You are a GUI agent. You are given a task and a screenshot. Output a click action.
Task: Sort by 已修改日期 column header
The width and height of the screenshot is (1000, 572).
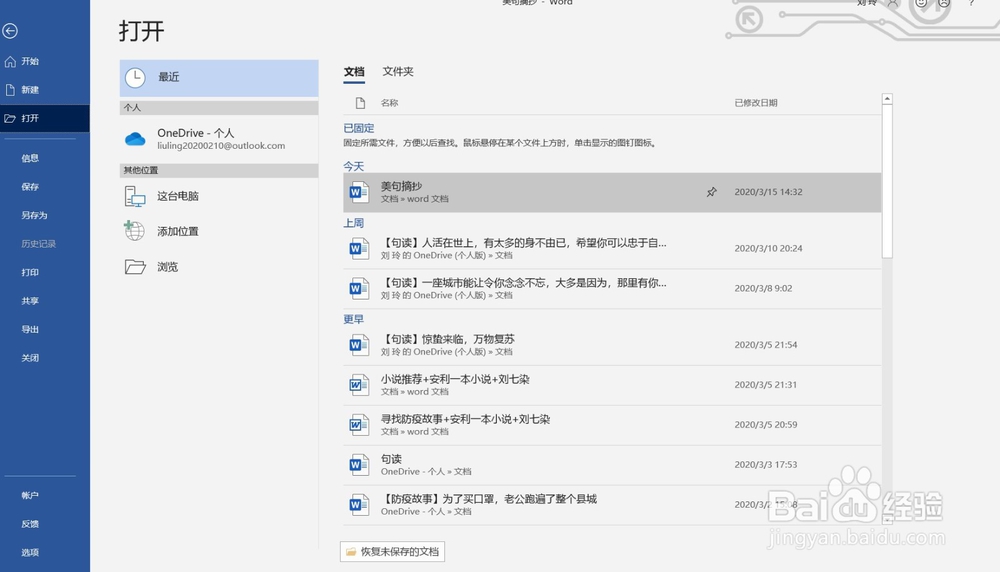[756, 103]
